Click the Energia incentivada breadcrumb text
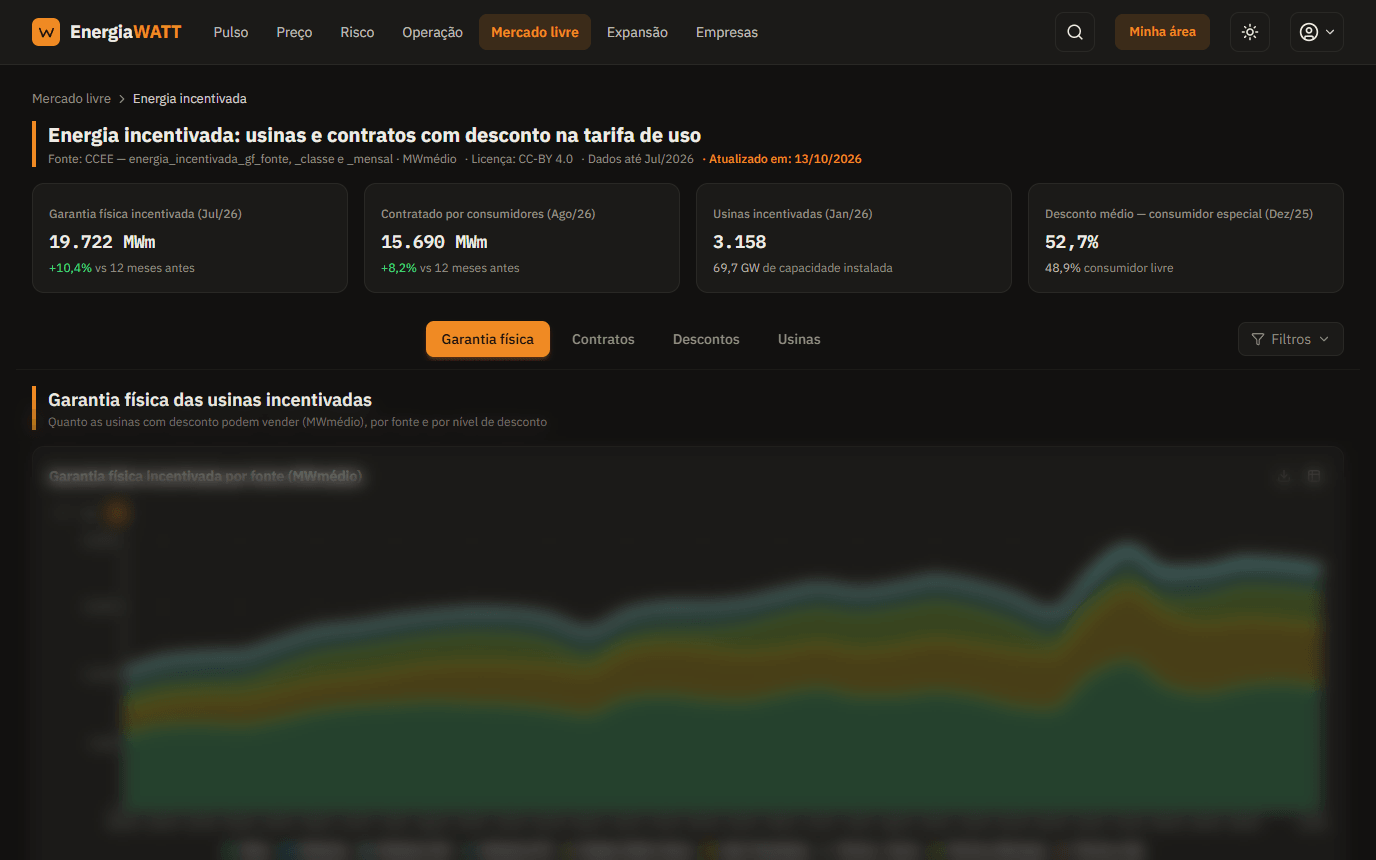The height and width of the screenshot is (860, 1376). click(190, 98)
